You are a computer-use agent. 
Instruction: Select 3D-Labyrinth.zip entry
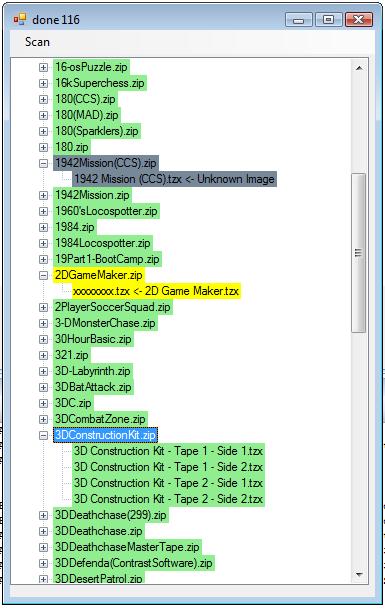click(93, 371)
